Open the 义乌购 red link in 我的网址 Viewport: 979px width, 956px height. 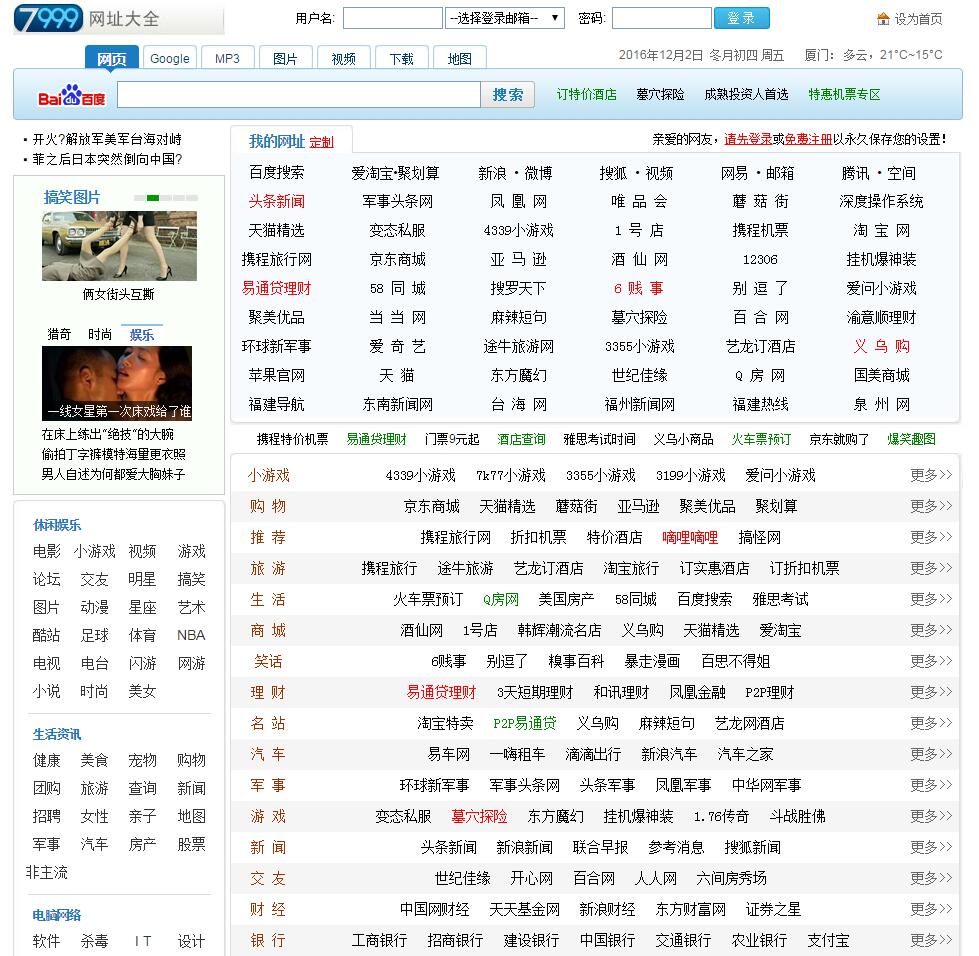click(881, 347)
